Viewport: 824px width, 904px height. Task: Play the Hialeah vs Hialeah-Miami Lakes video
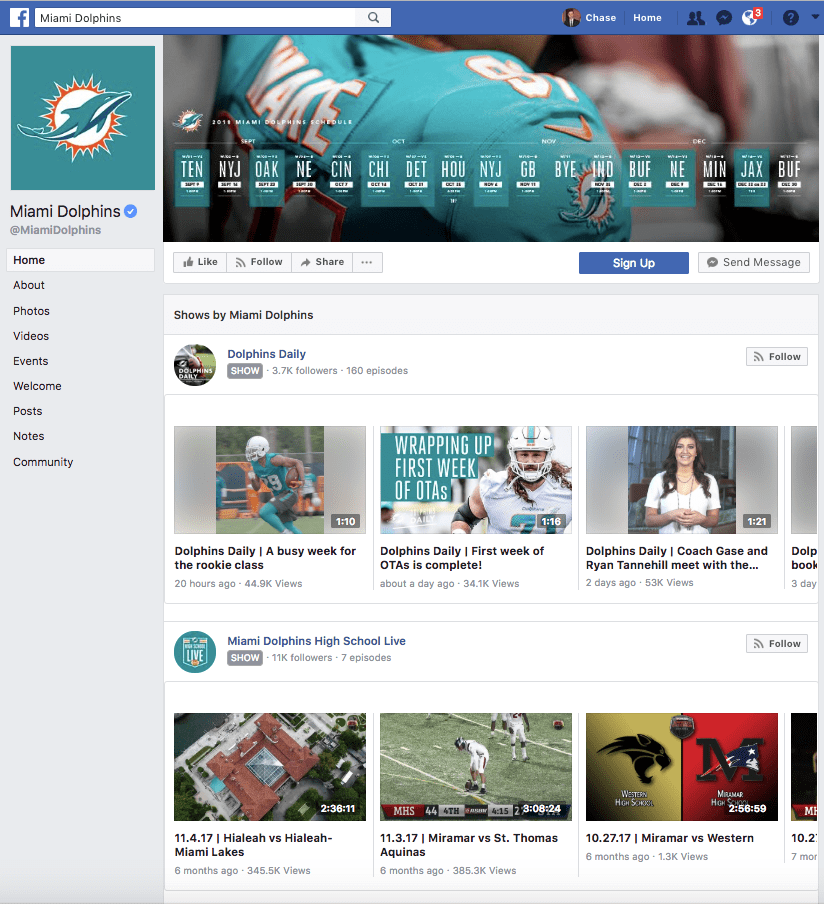coord(269,767)
